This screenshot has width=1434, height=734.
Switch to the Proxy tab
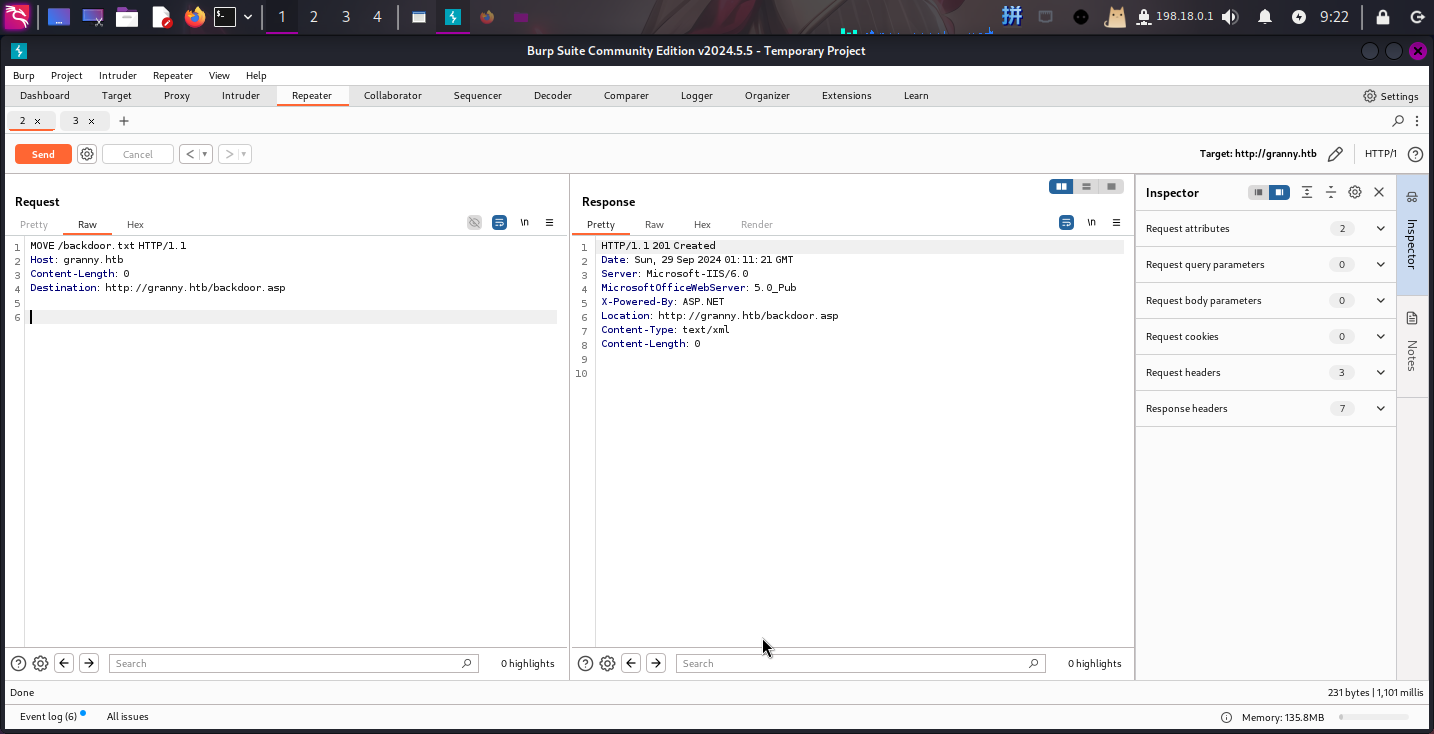pos(177,96)
